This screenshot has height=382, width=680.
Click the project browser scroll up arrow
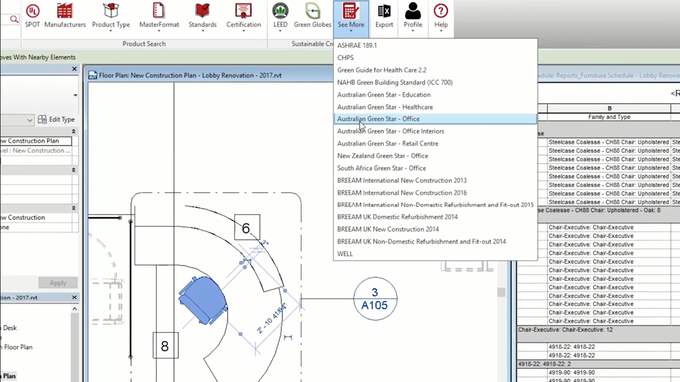[75, 309]
